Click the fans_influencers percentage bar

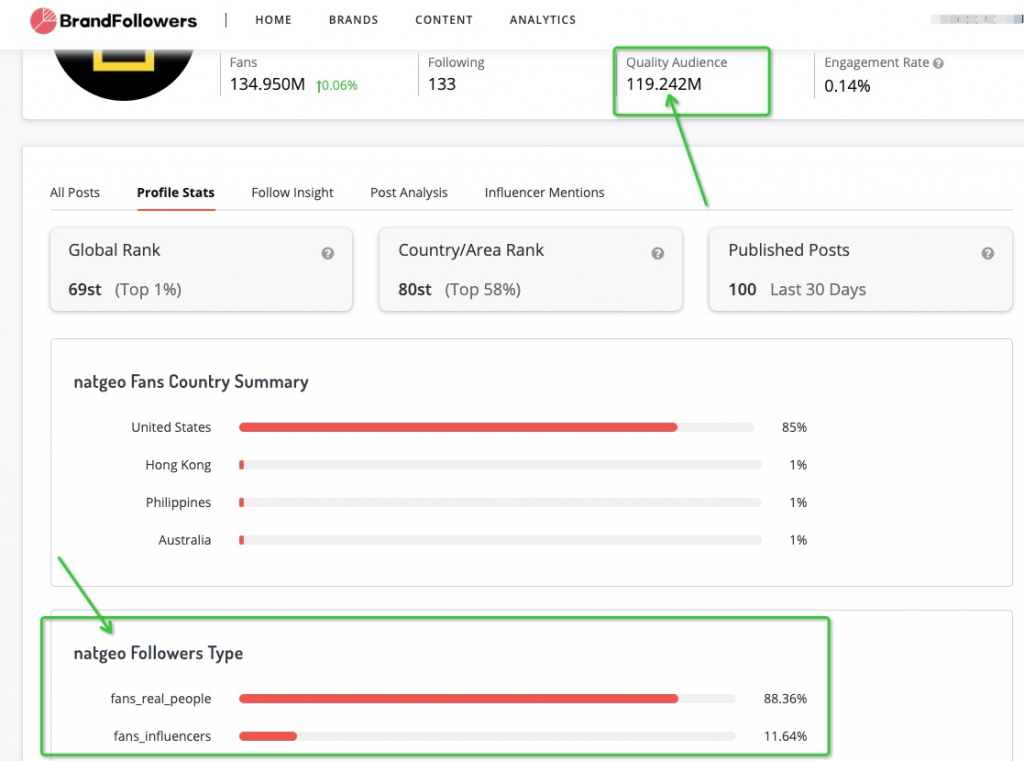pyautogui.click(x=487, y=736)
